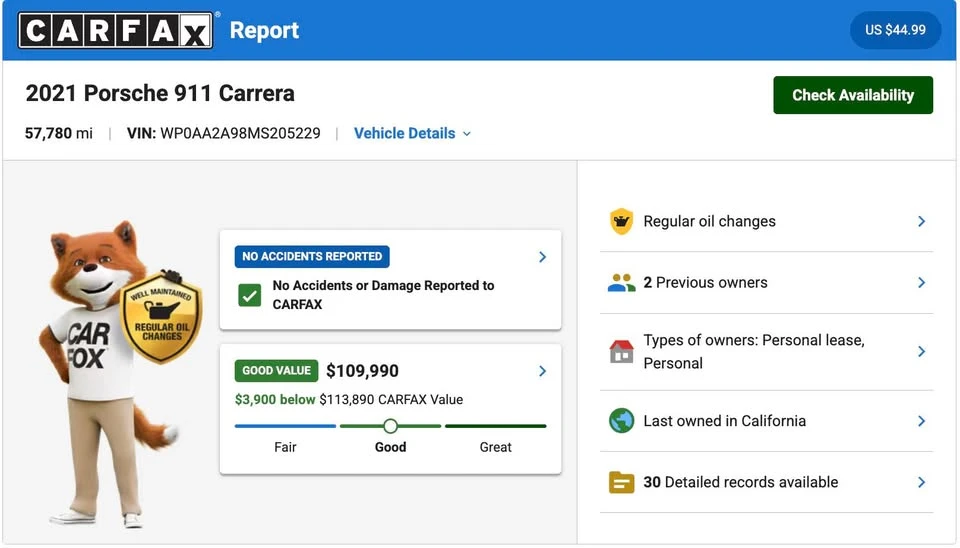Click the '2021 Porsche 911 Carrera' title
The width and height of the screenshot is (960, 548).
click(160, 93)
